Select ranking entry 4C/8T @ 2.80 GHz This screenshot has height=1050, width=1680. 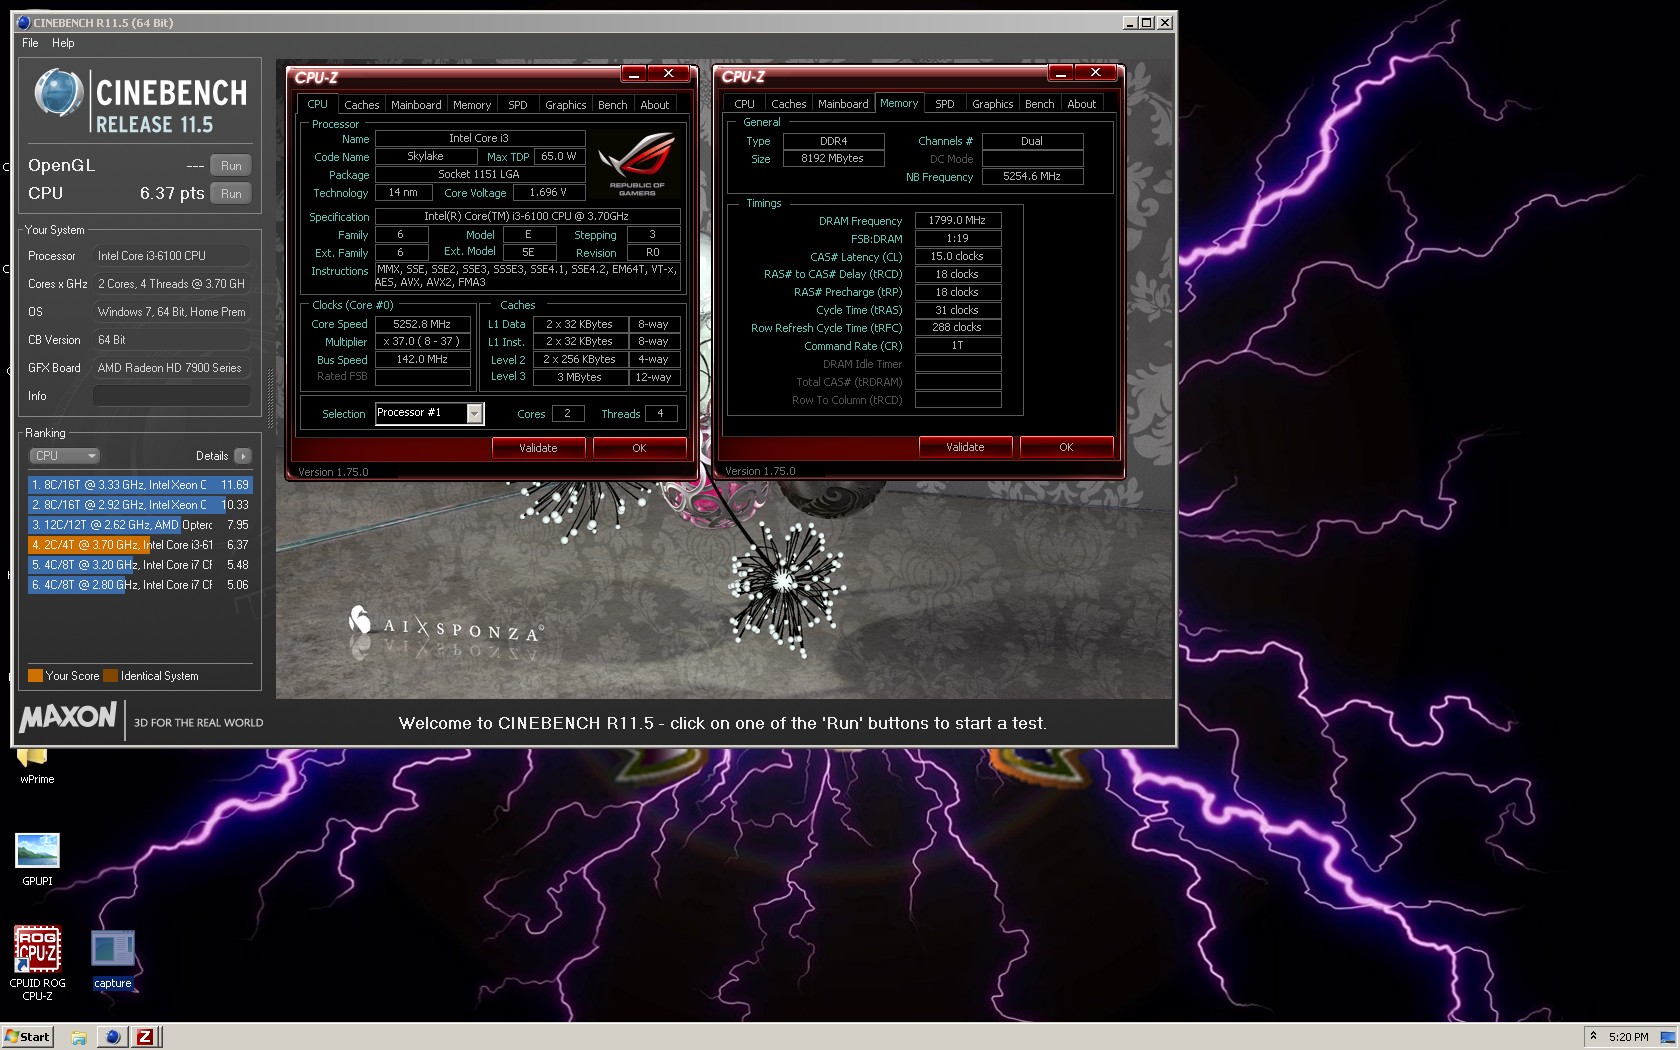click(x=140, y=585)
